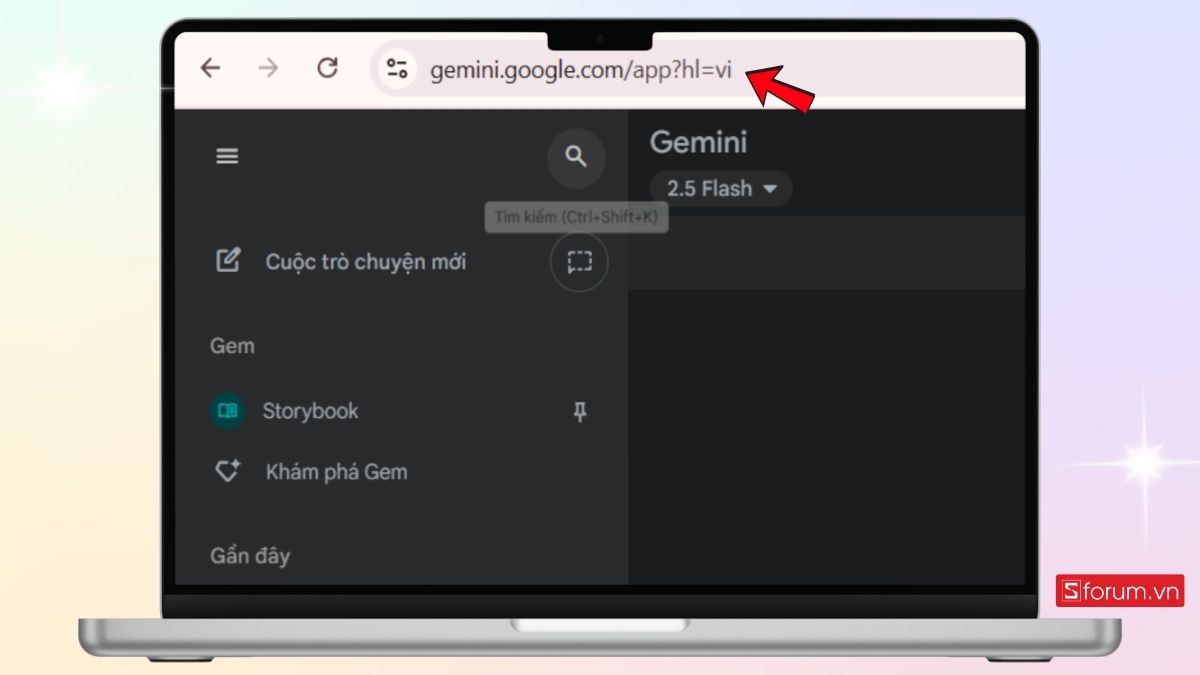Click the Gemini title text
Image resolution: width=1200 pixels, height=675 pixels.
pos(698,143)
